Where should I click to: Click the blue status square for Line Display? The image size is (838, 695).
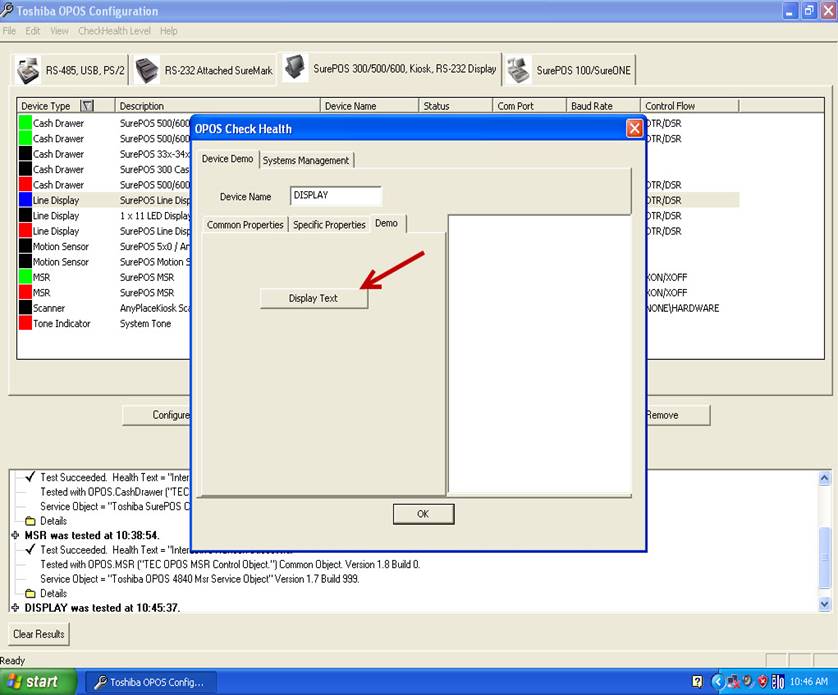coord(25,200)
